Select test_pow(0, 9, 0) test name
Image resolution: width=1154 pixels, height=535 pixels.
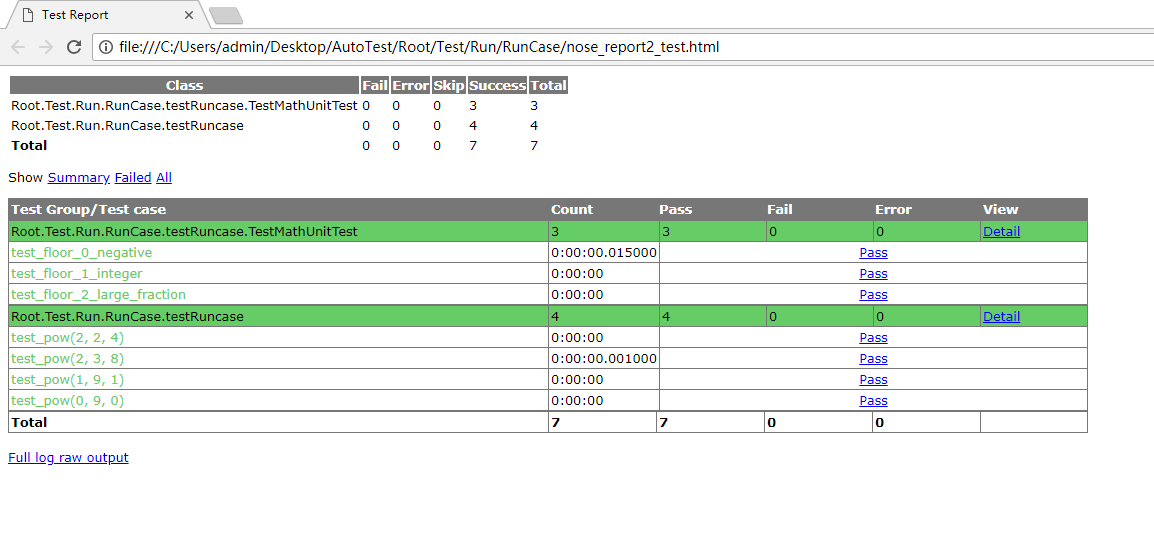click(x=68, y=401)
